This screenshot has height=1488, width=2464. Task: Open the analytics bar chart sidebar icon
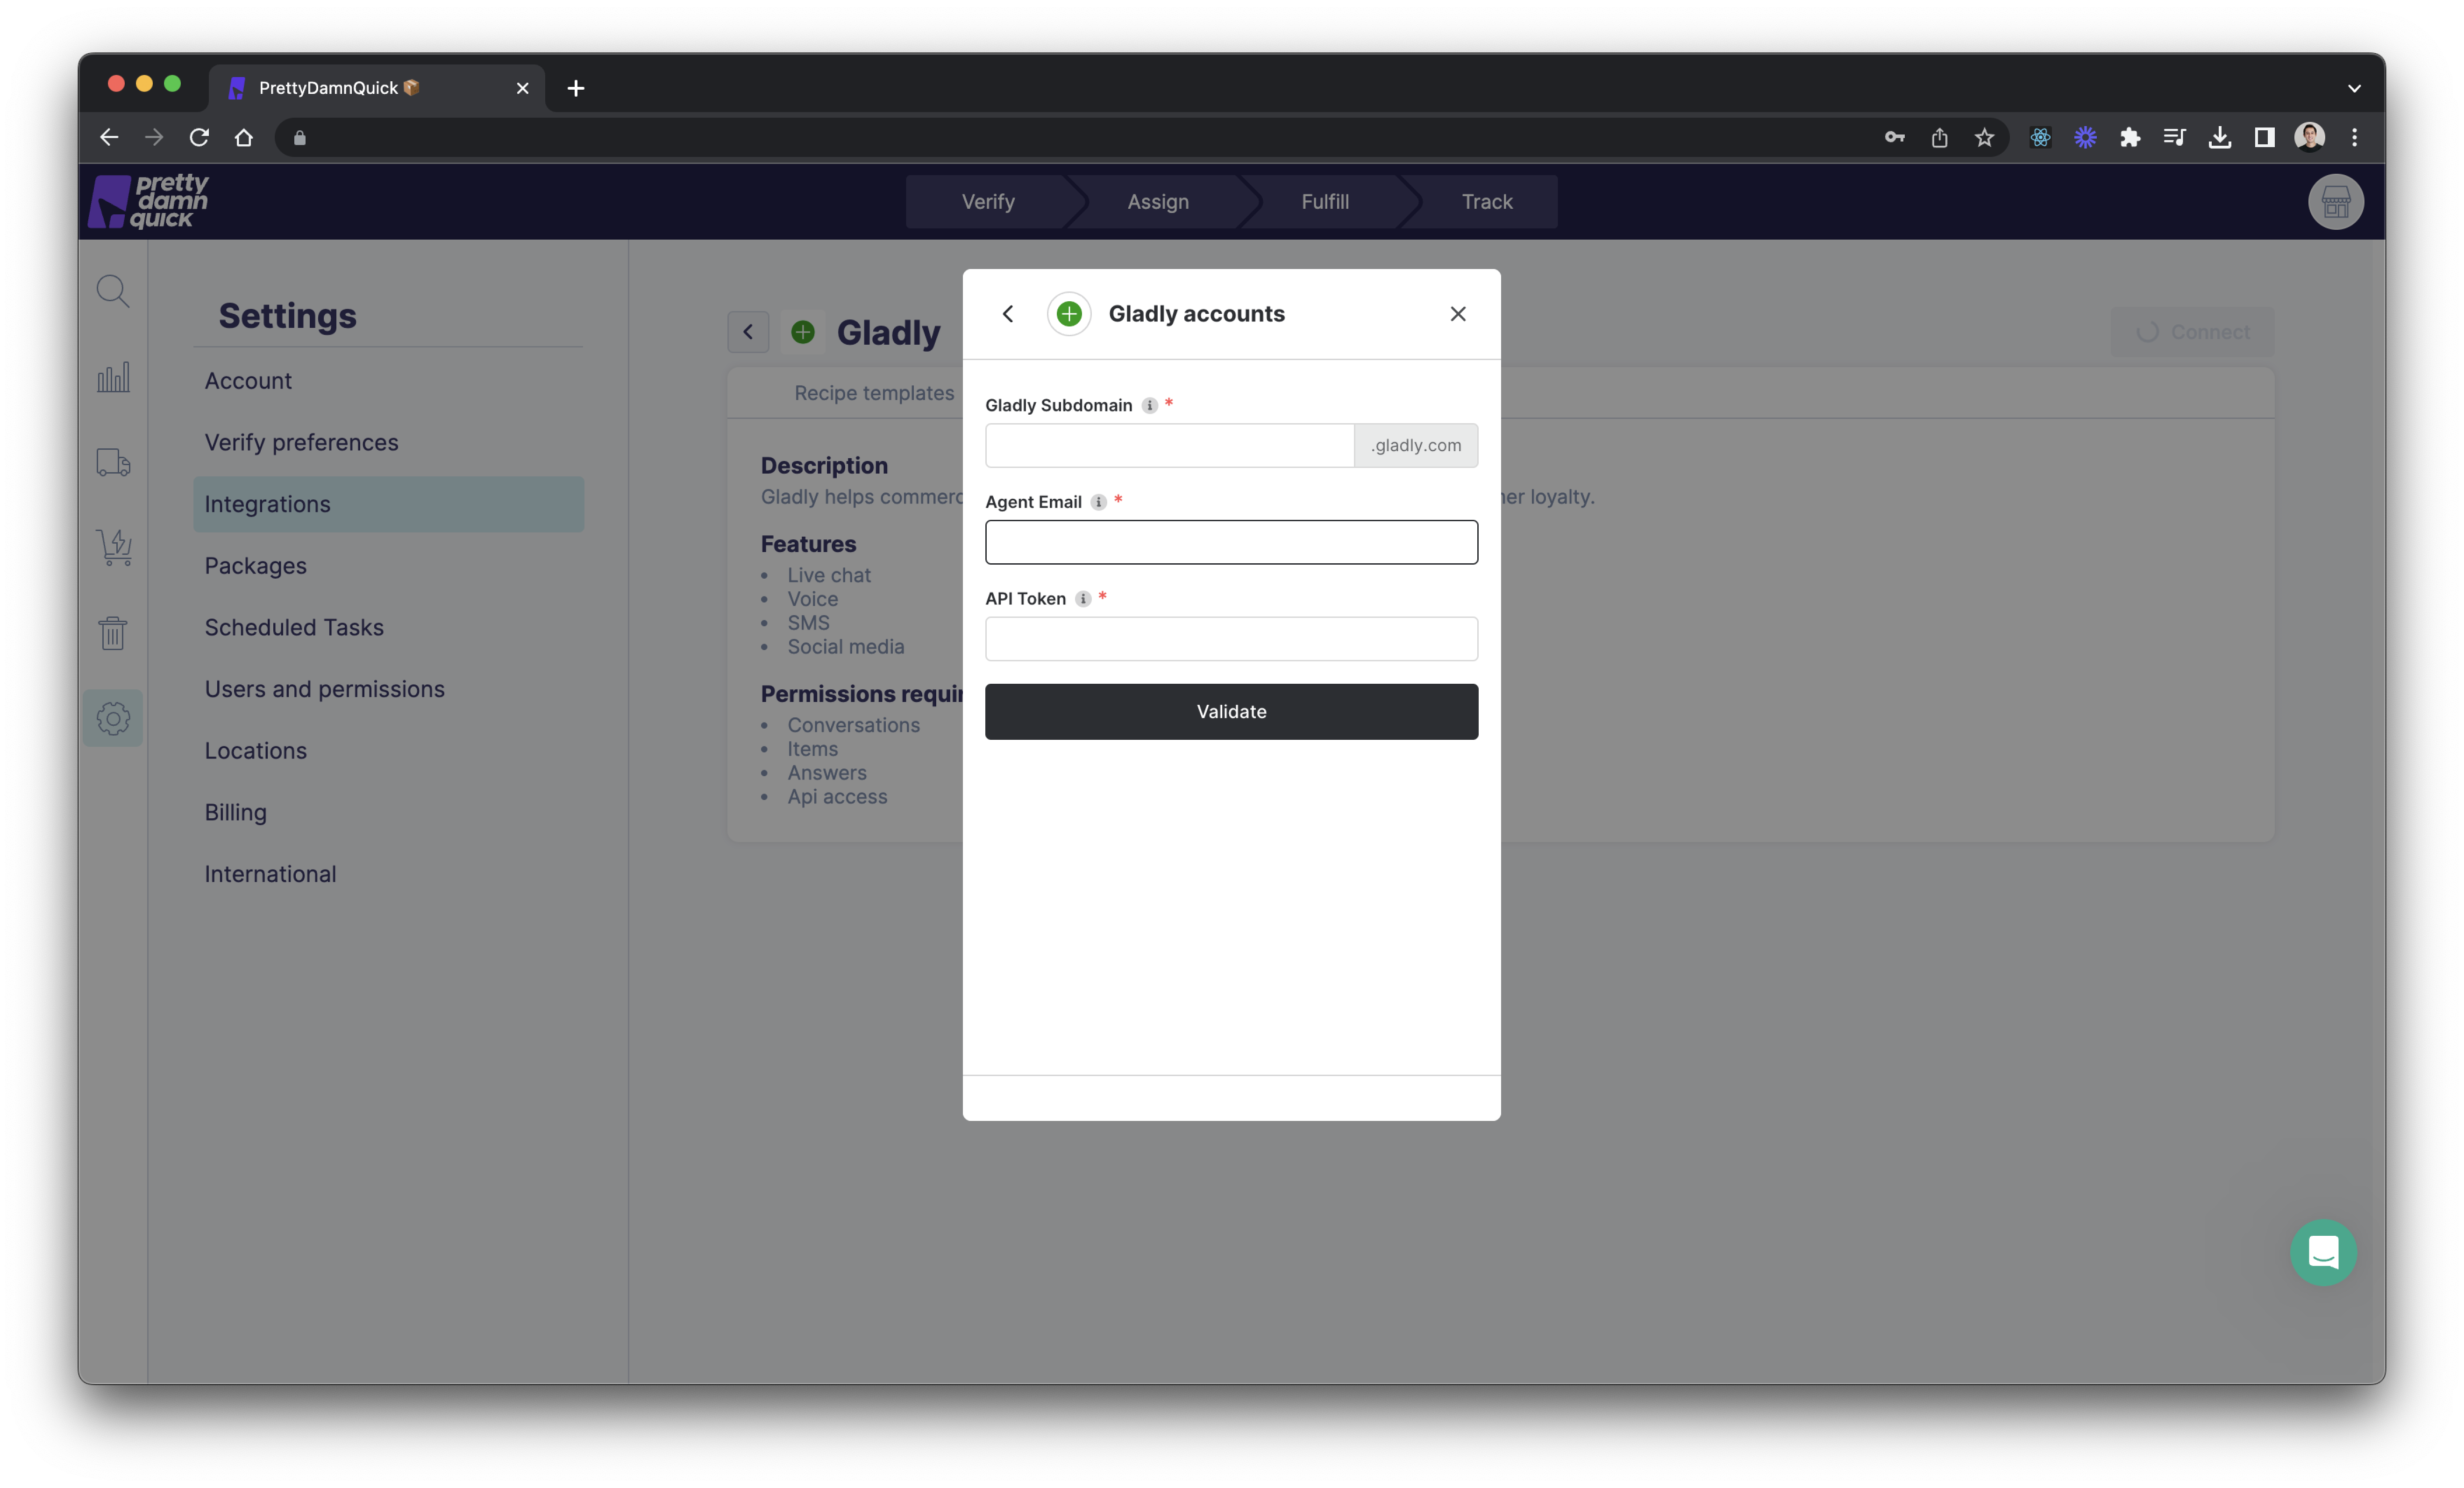click(113, 378)
